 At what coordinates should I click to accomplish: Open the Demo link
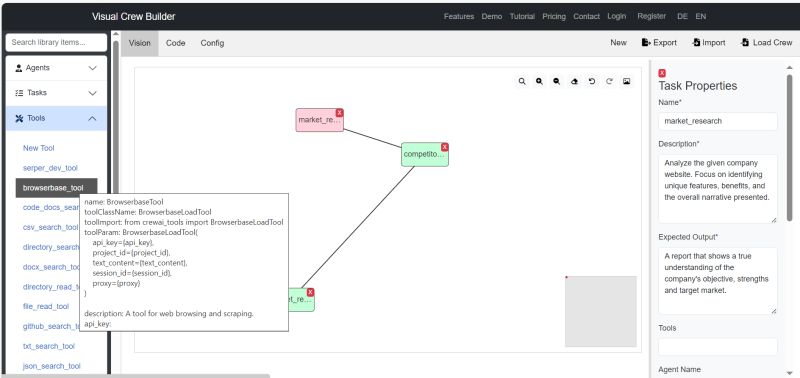(492, 16)
